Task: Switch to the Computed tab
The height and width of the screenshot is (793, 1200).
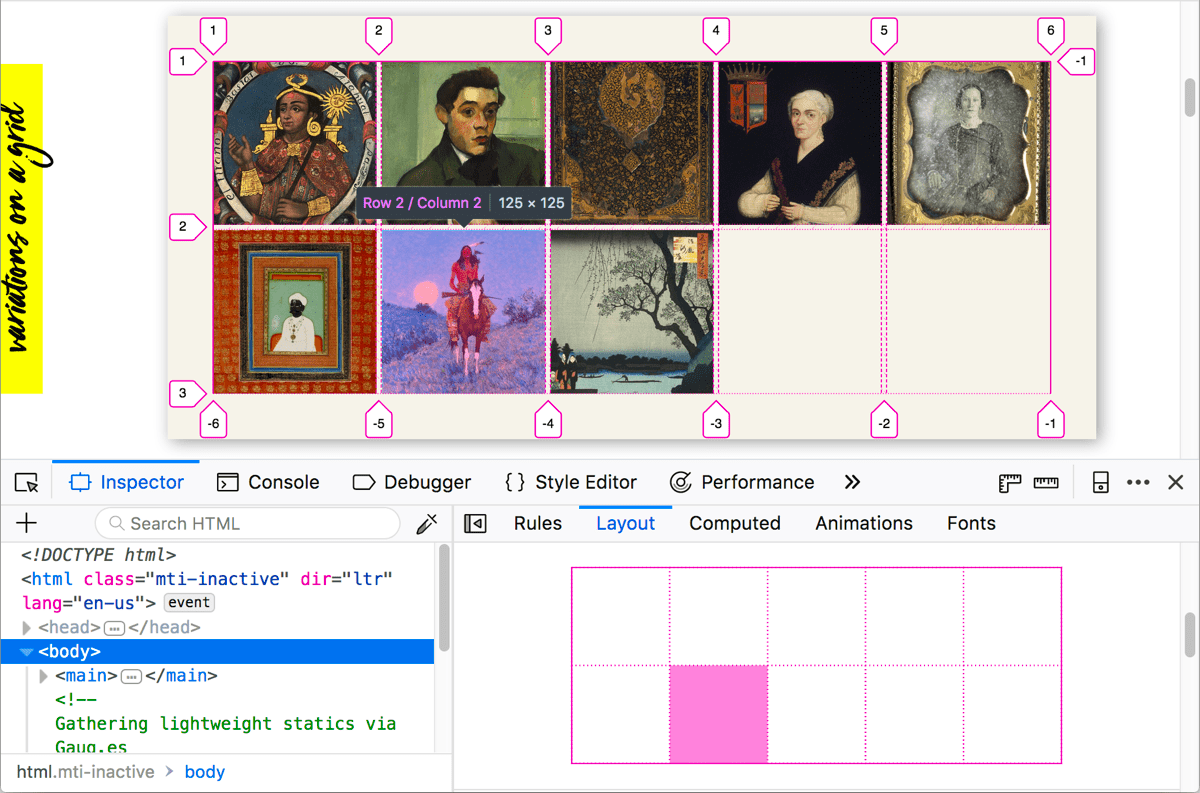Action: tap(734, 523)
